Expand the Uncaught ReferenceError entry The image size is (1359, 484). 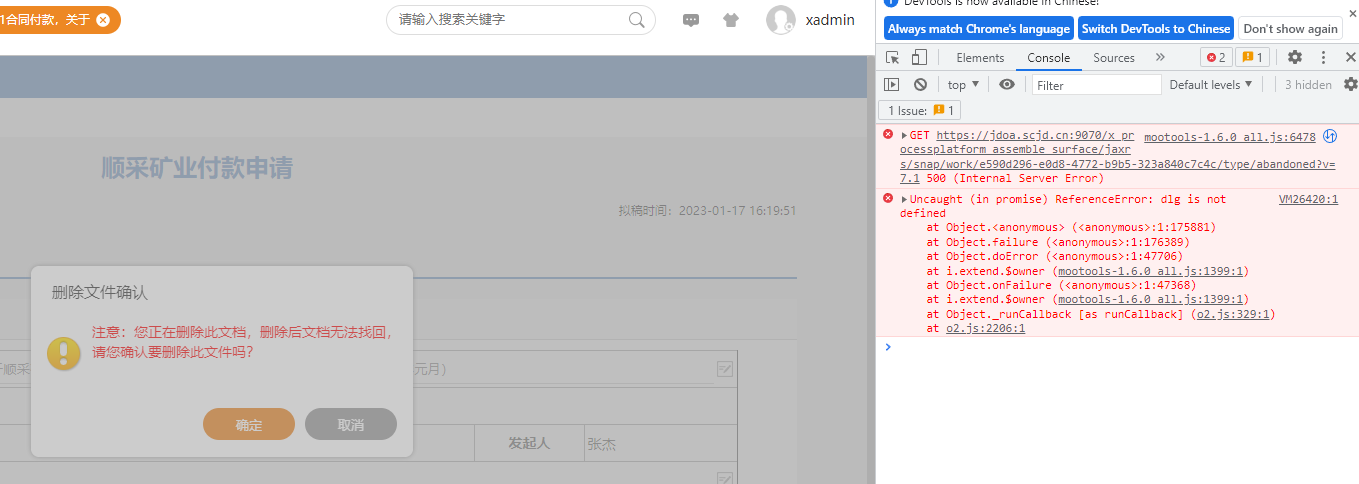904,199
